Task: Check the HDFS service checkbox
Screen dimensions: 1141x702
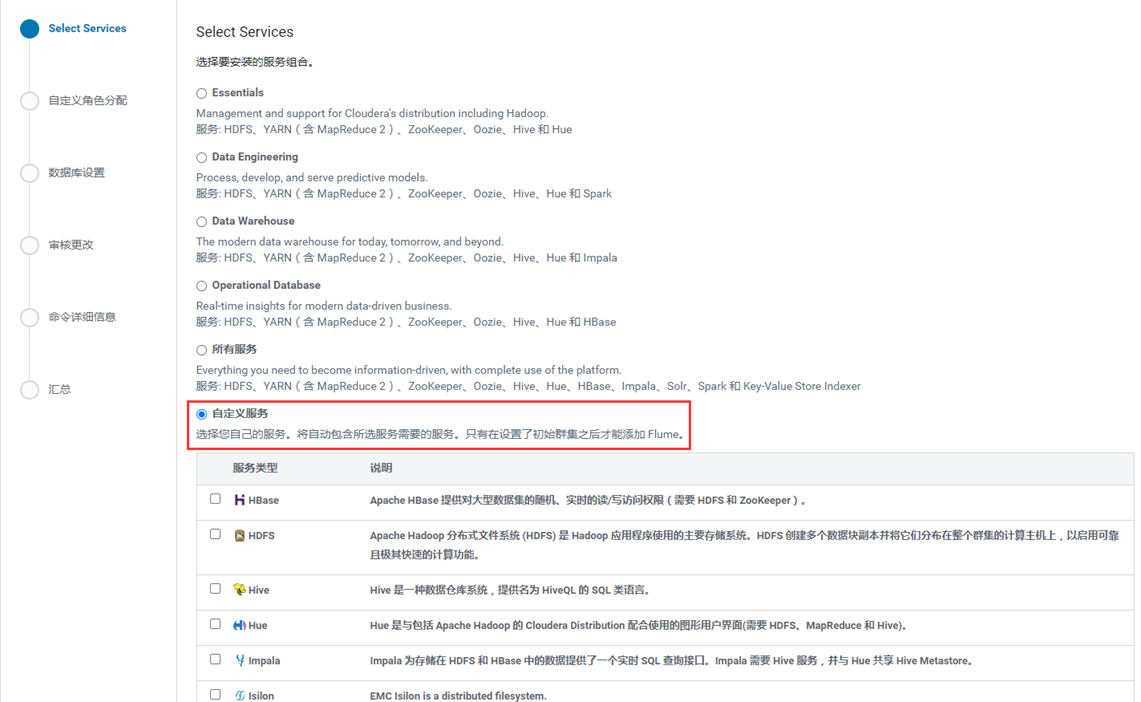Action: [x=215, y=534]
